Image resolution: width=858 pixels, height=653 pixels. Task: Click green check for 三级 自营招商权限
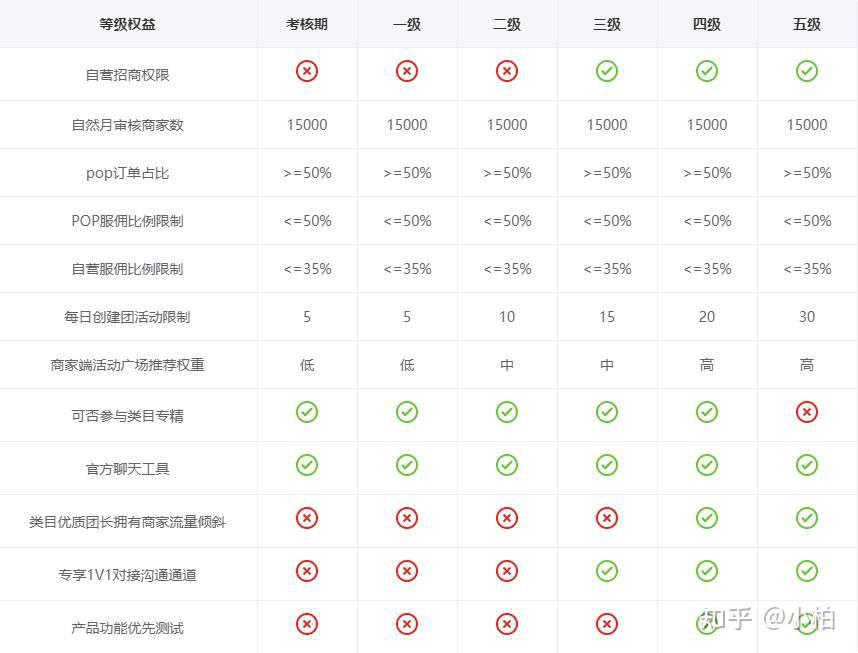point(607,71)
